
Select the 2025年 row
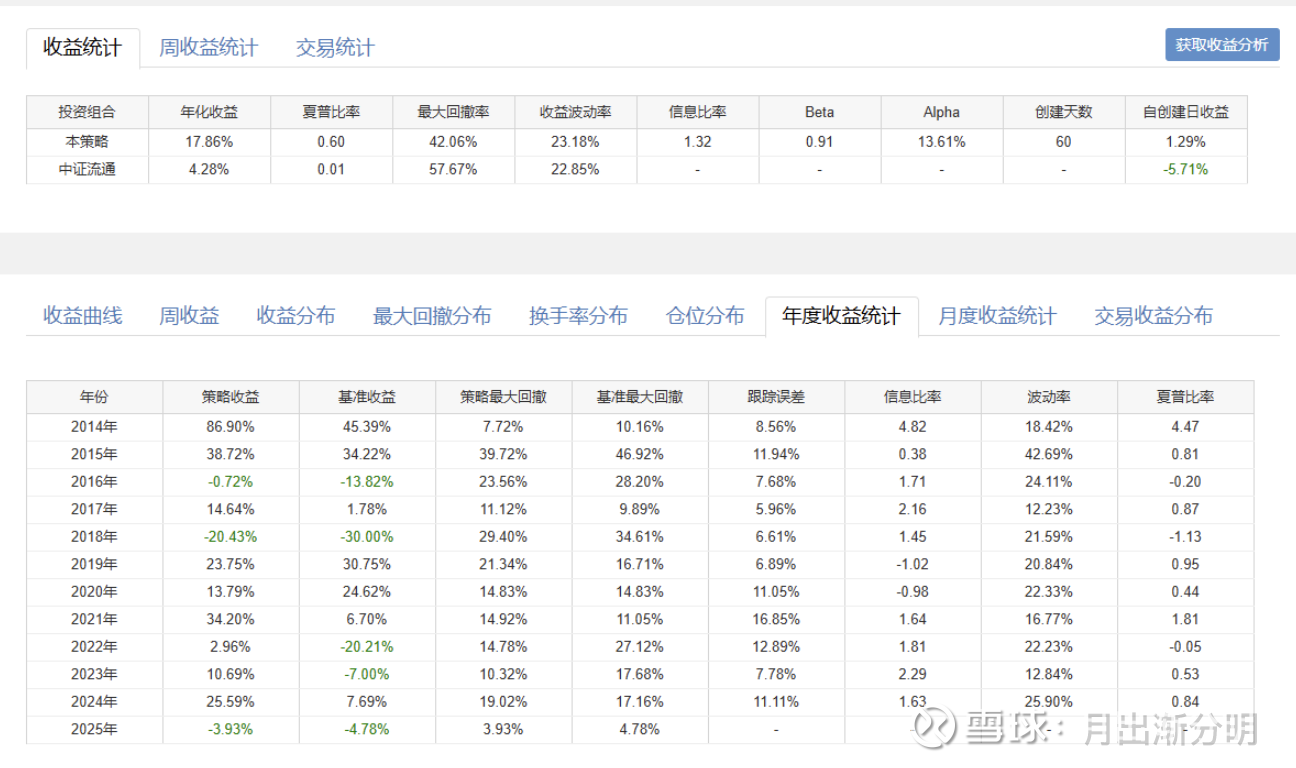point(640,729)
